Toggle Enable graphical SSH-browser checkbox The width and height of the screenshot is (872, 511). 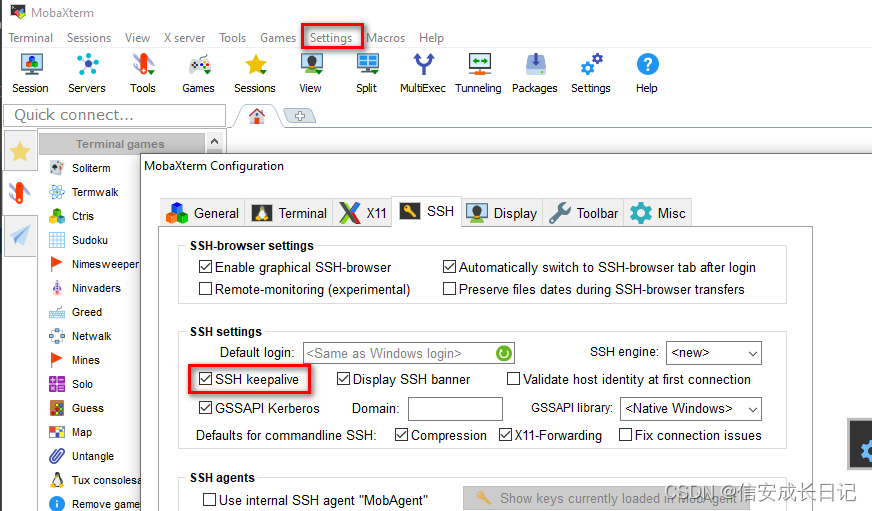point(205,267)
